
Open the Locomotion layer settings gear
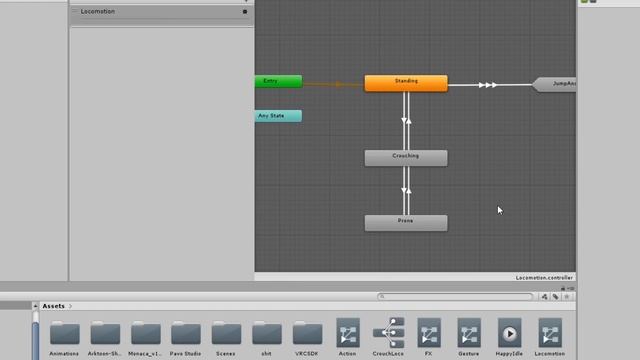245,11
